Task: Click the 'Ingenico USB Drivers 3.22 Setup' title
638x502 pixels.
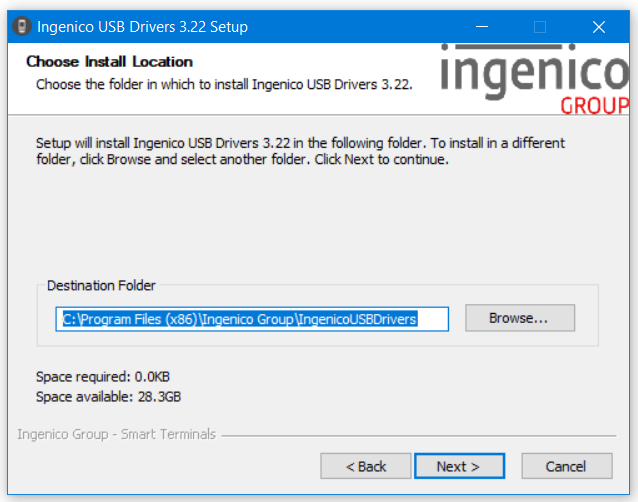Action: pos(142,27)
